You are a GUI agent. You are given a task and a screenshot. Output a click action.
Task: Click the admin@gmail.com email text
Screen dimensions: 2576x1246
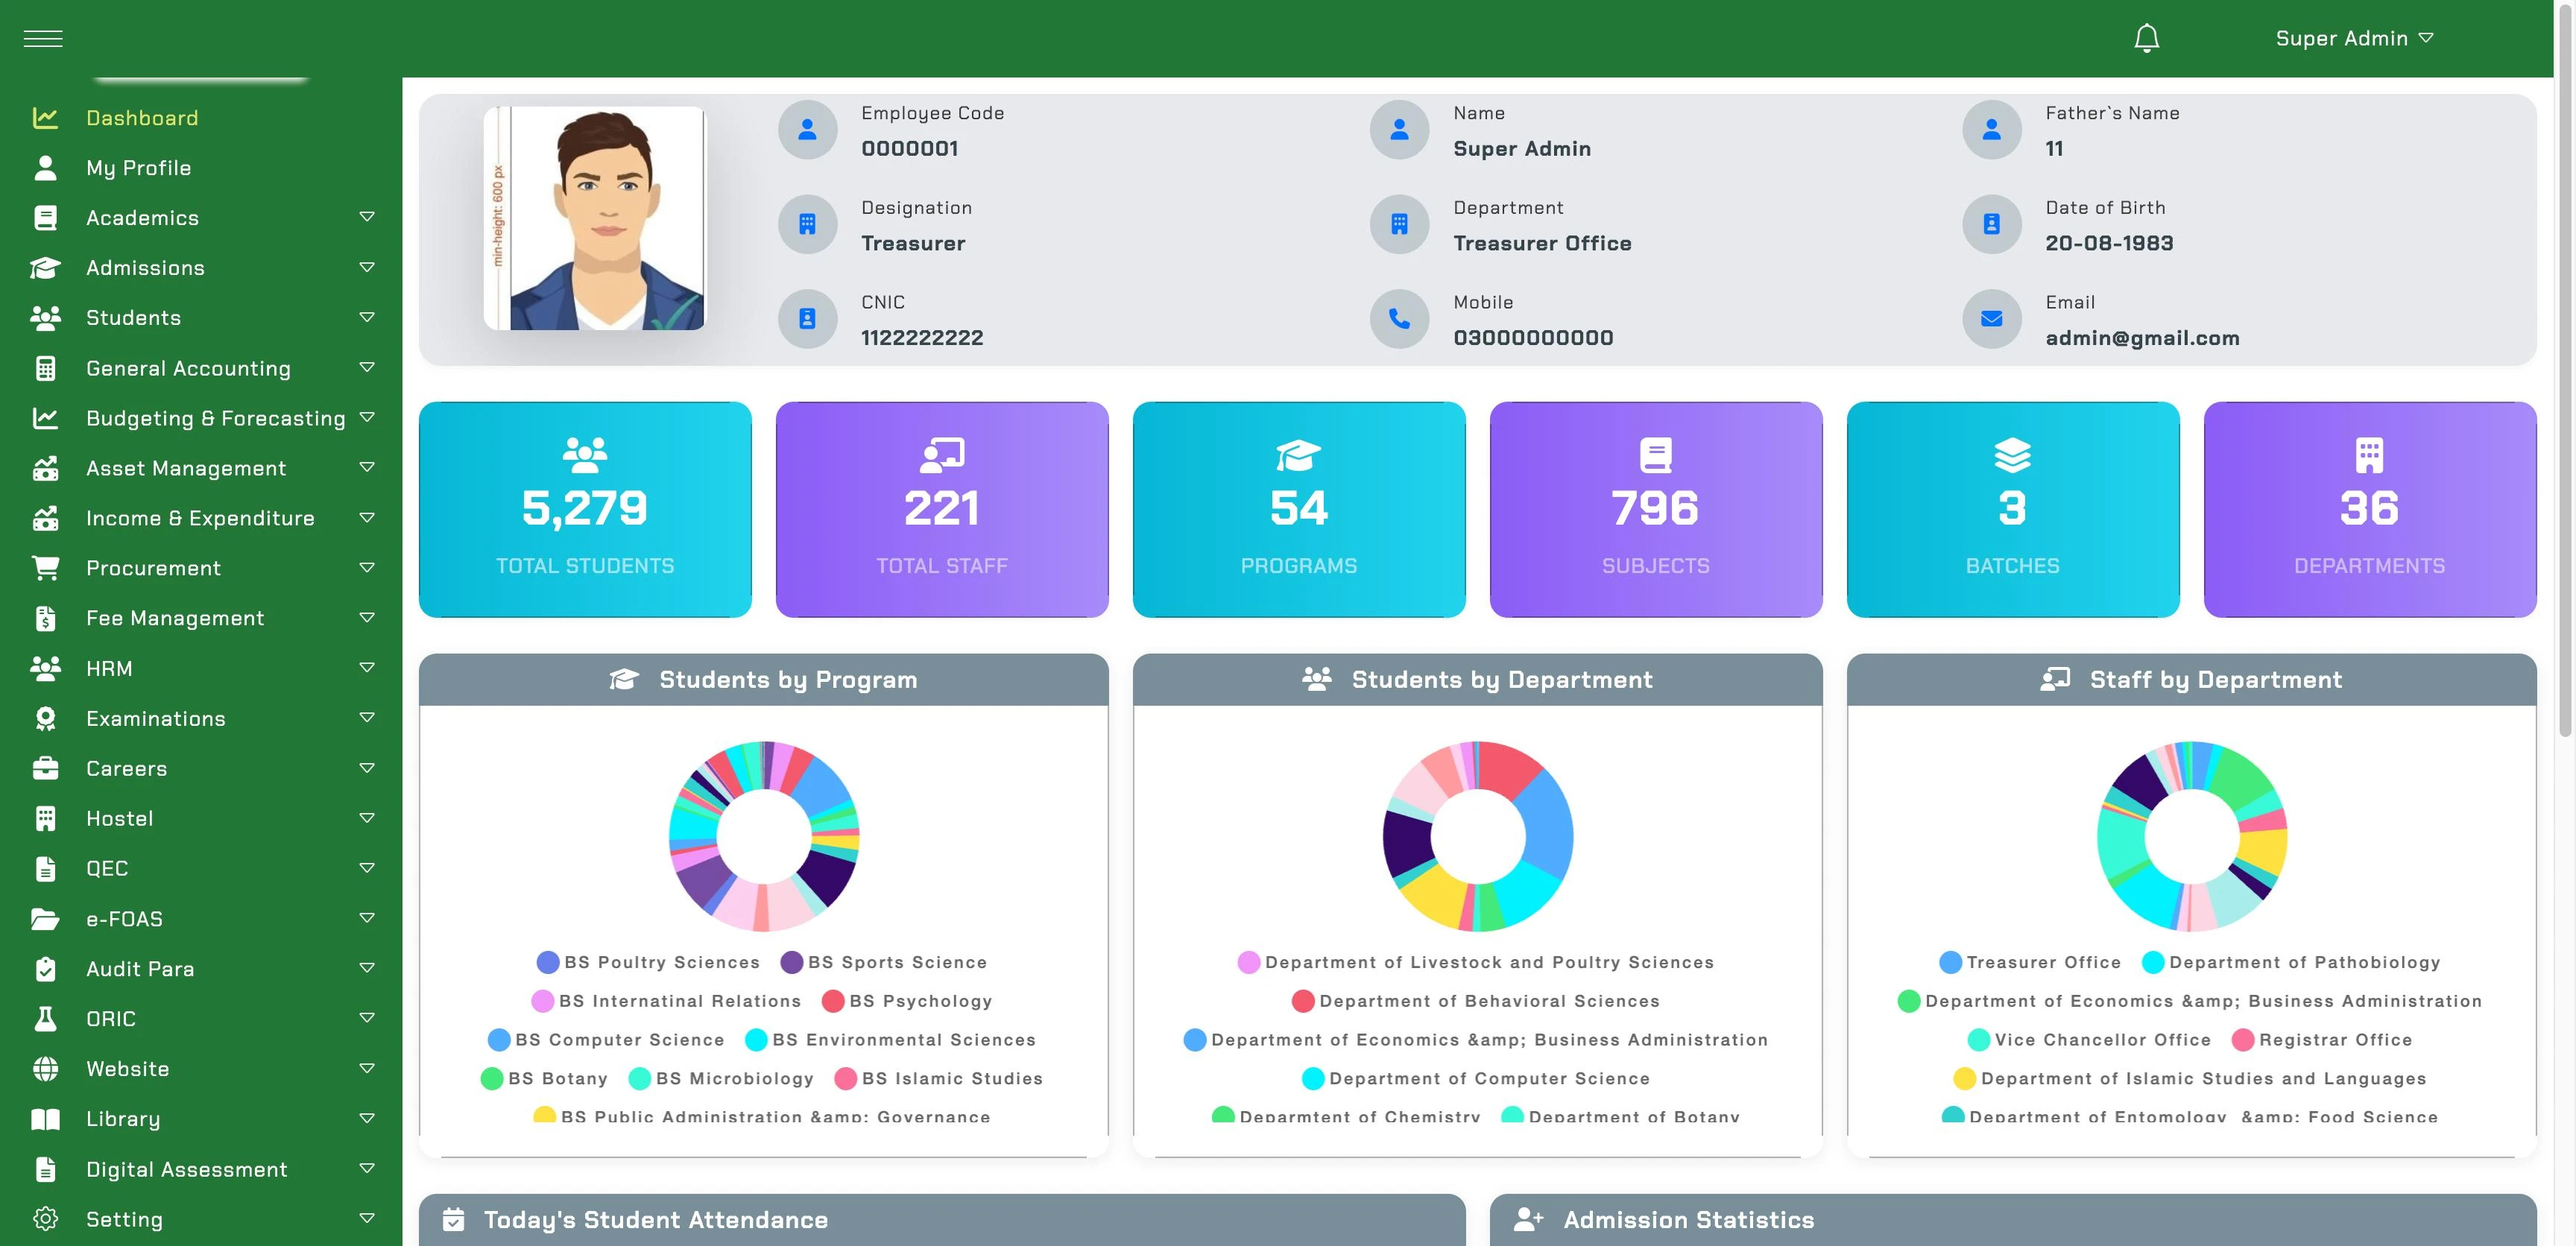(2142, 338)
